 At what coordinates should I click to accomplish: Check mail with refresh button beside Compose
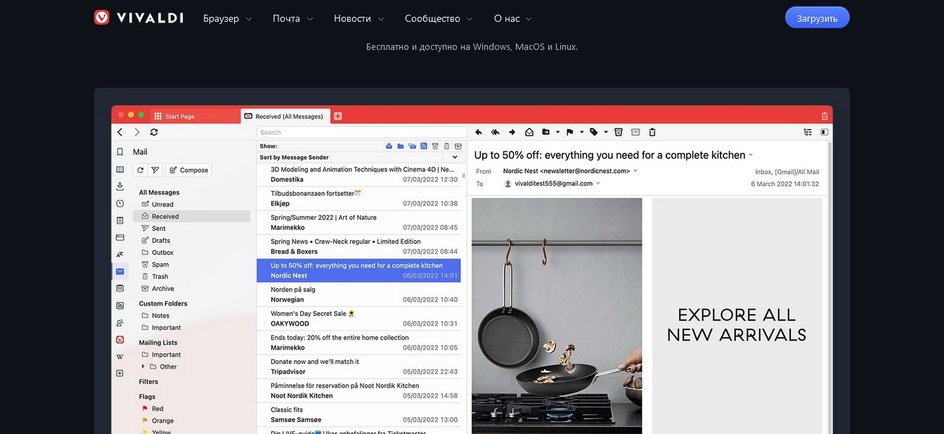[140, 170]
